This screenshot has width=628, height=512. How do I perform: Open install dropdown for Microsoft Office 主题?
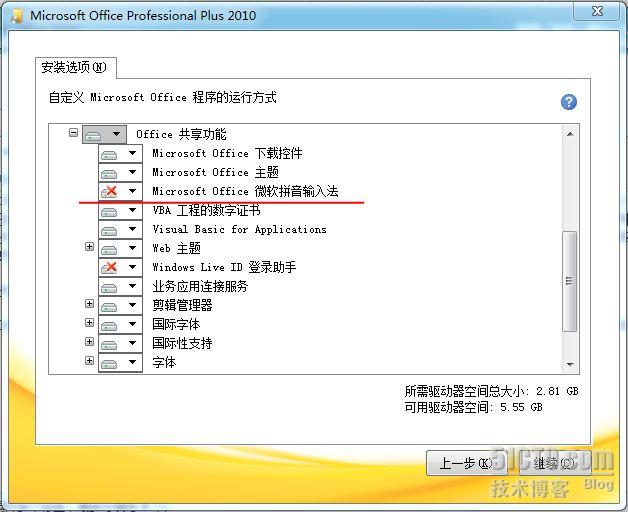pos(120,173)
